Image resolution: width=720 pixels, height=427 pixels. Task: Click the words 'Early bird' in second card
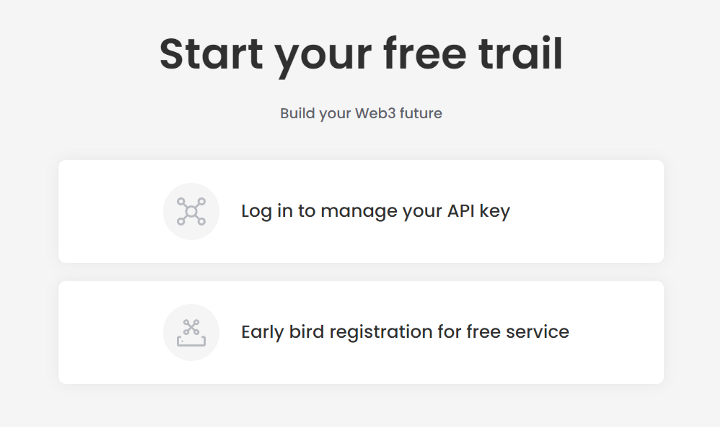282,332
